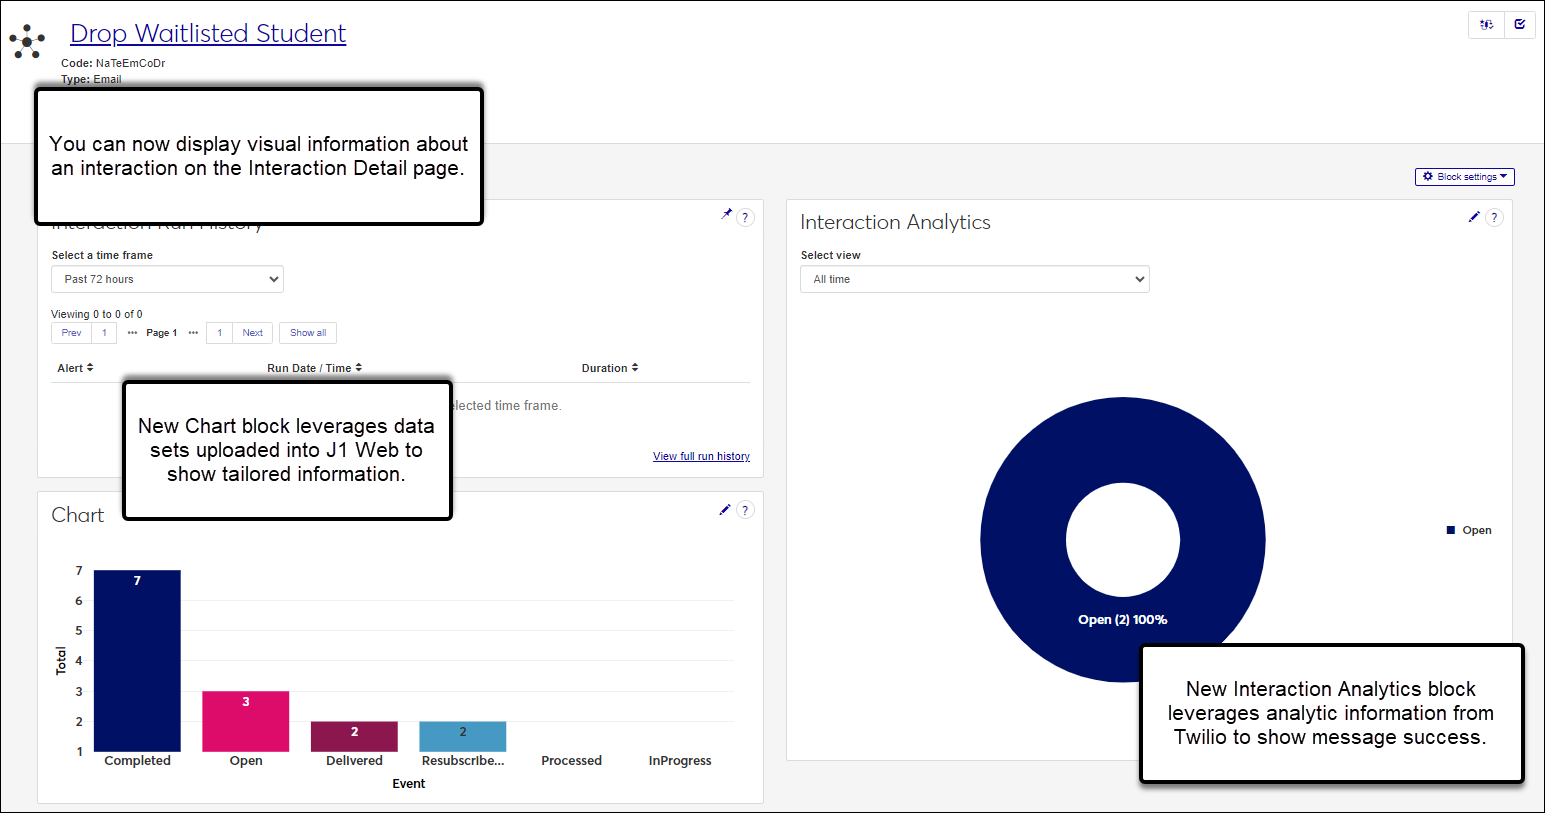Image resolution: width=1545 pixels, height=813 pixels.
Task: Go to the Prev page of run history
Action: coord(72,333)
